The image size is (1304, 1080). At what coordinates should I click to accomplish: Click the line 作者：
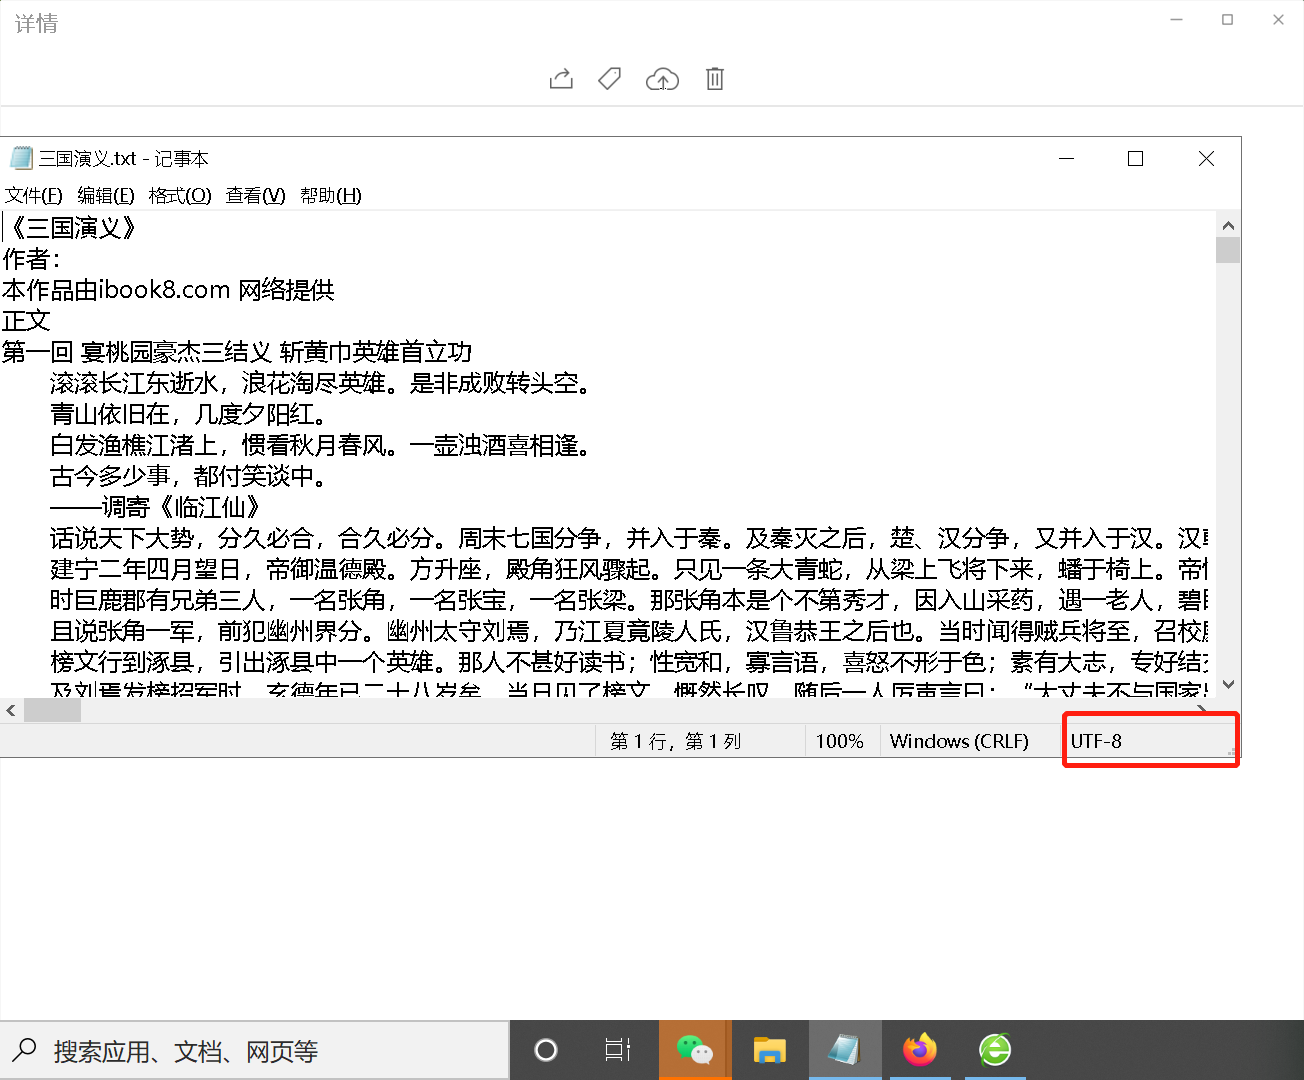[33, 259]
